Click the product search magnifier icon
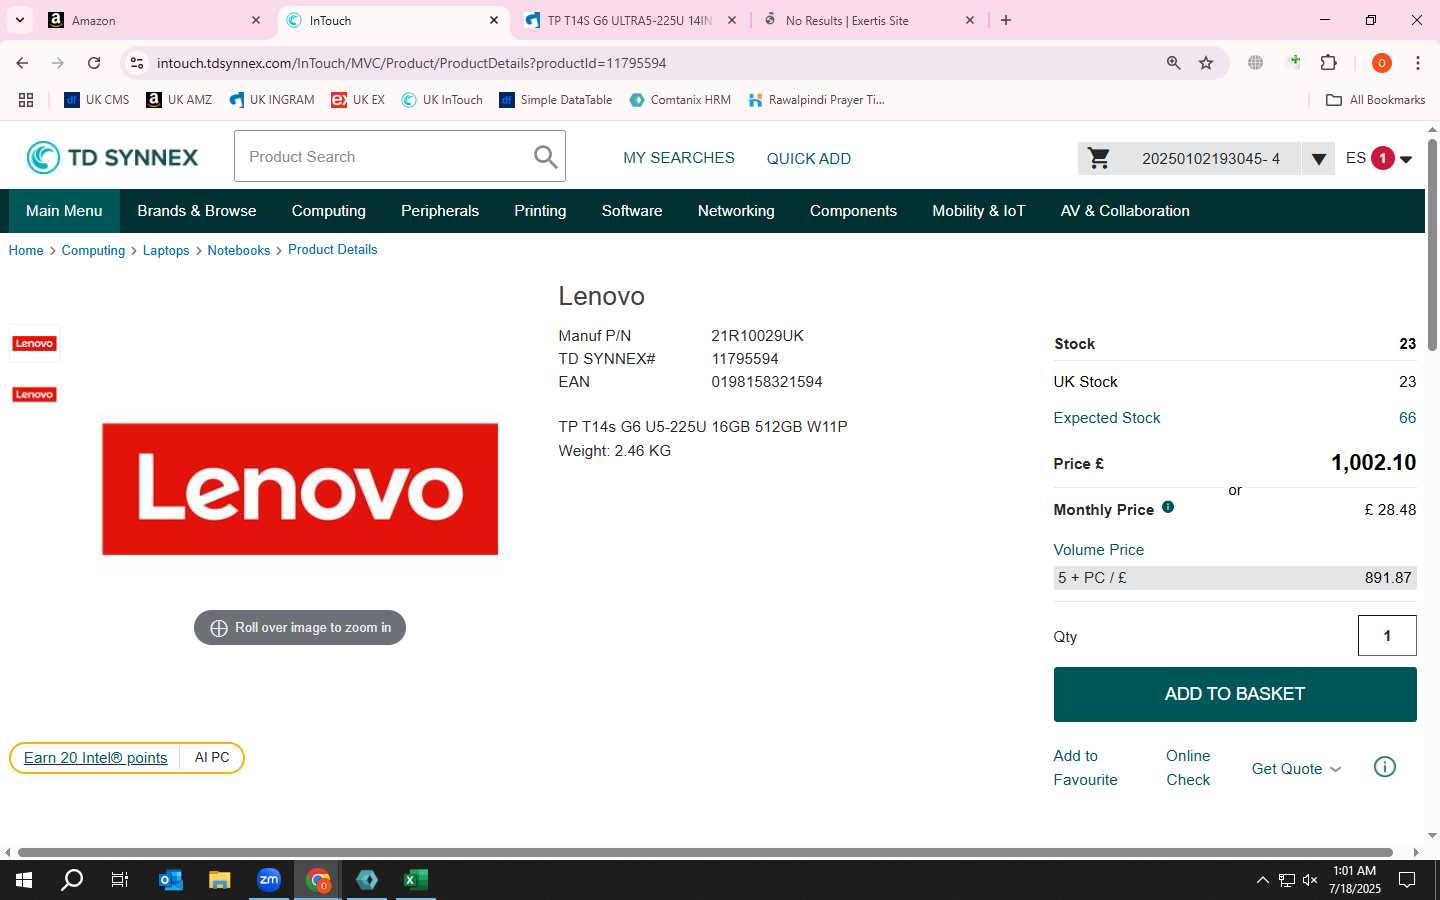 545,157
